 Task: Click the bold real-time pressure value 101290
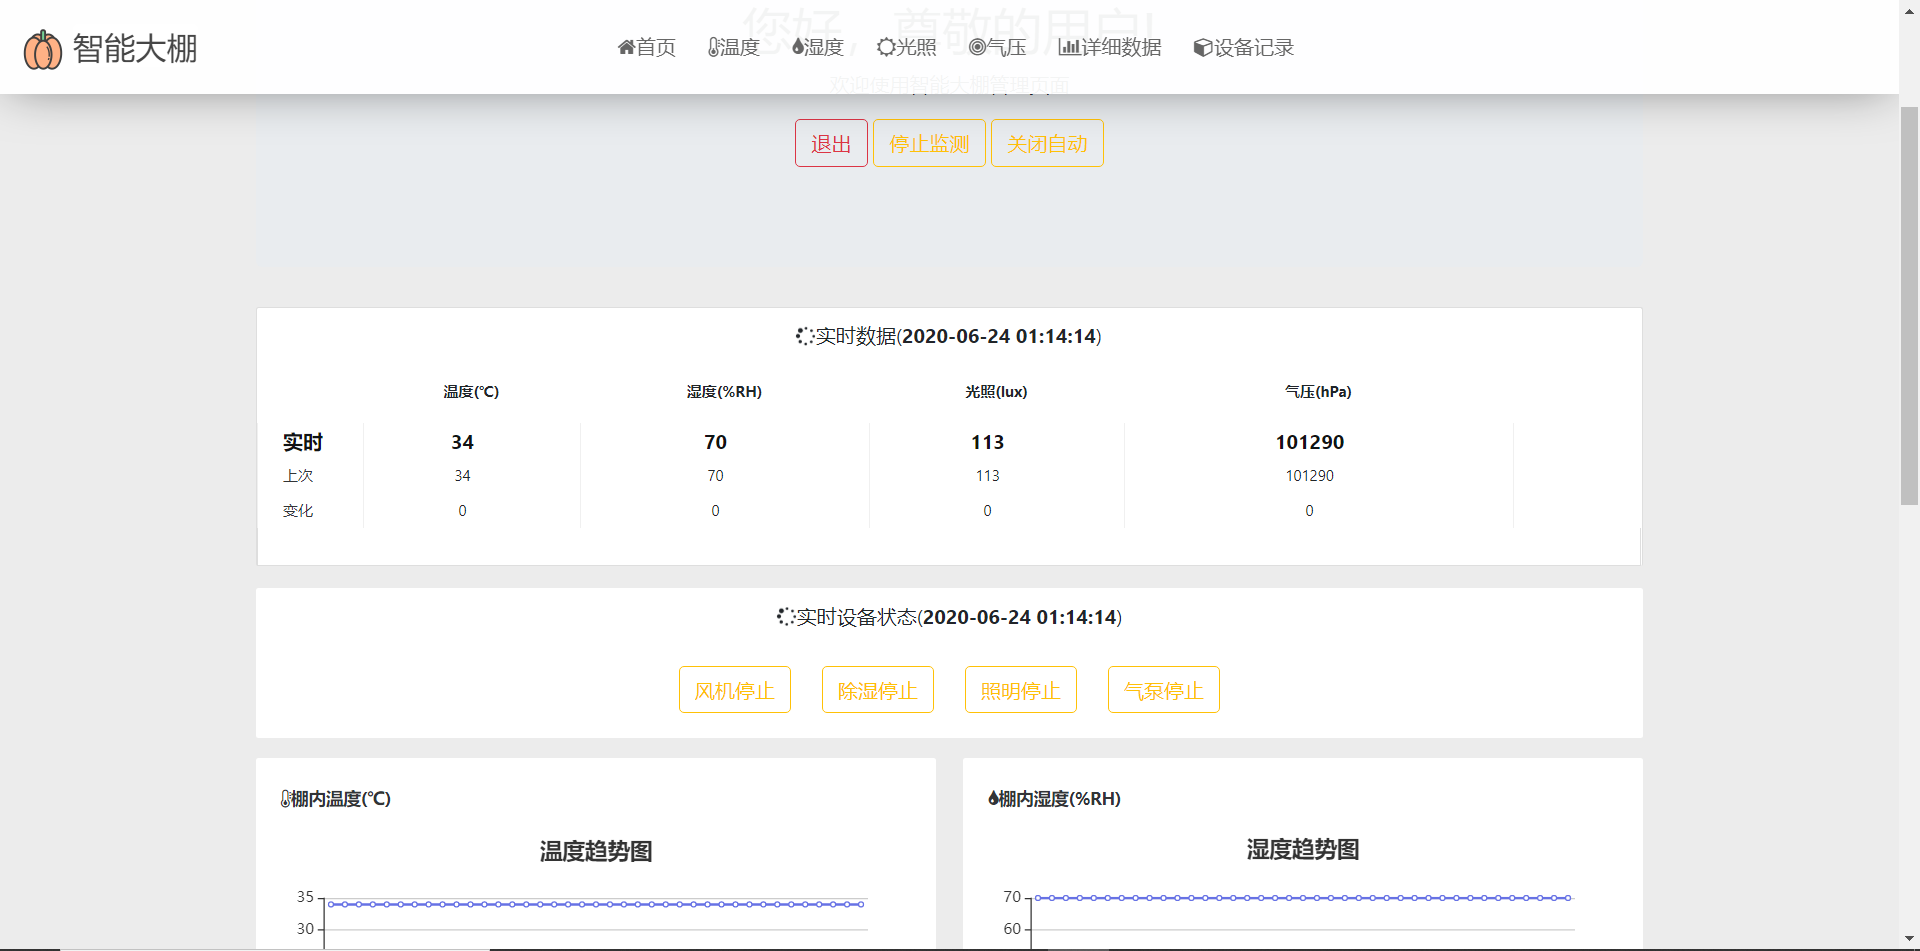pos(1310,442)
